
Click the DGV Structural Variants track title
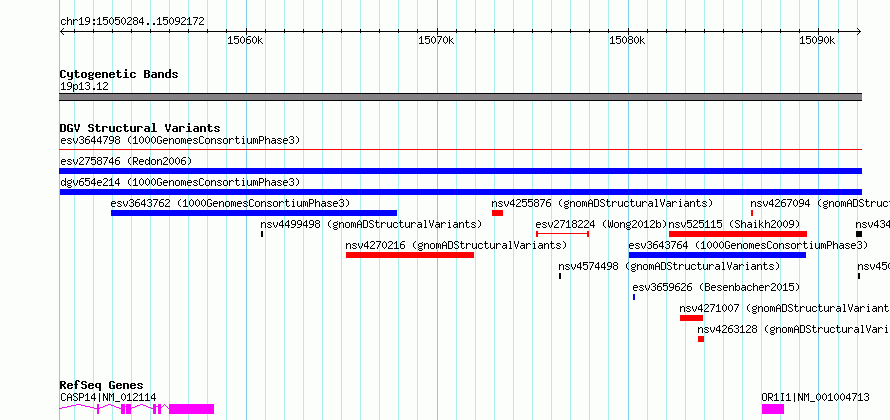coord(140,128)
